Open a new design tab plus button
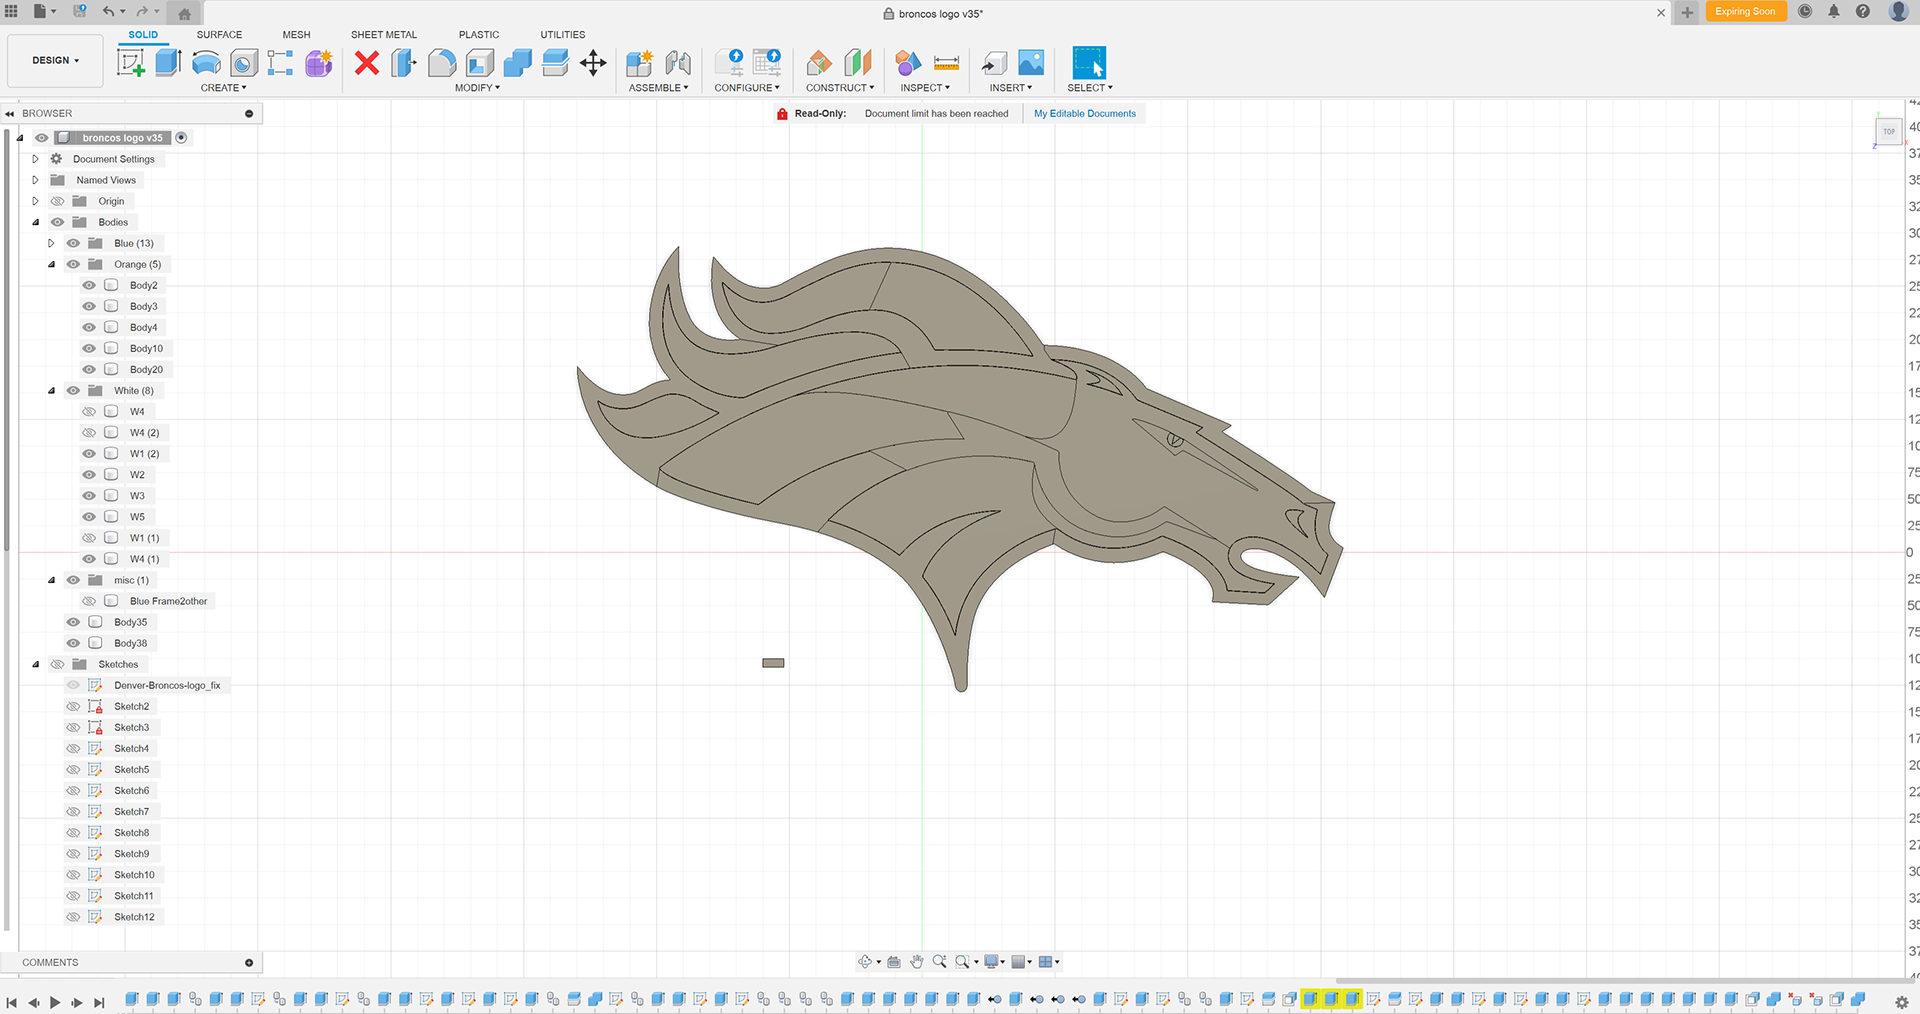The image size is (1920, 1014). 1687,12
